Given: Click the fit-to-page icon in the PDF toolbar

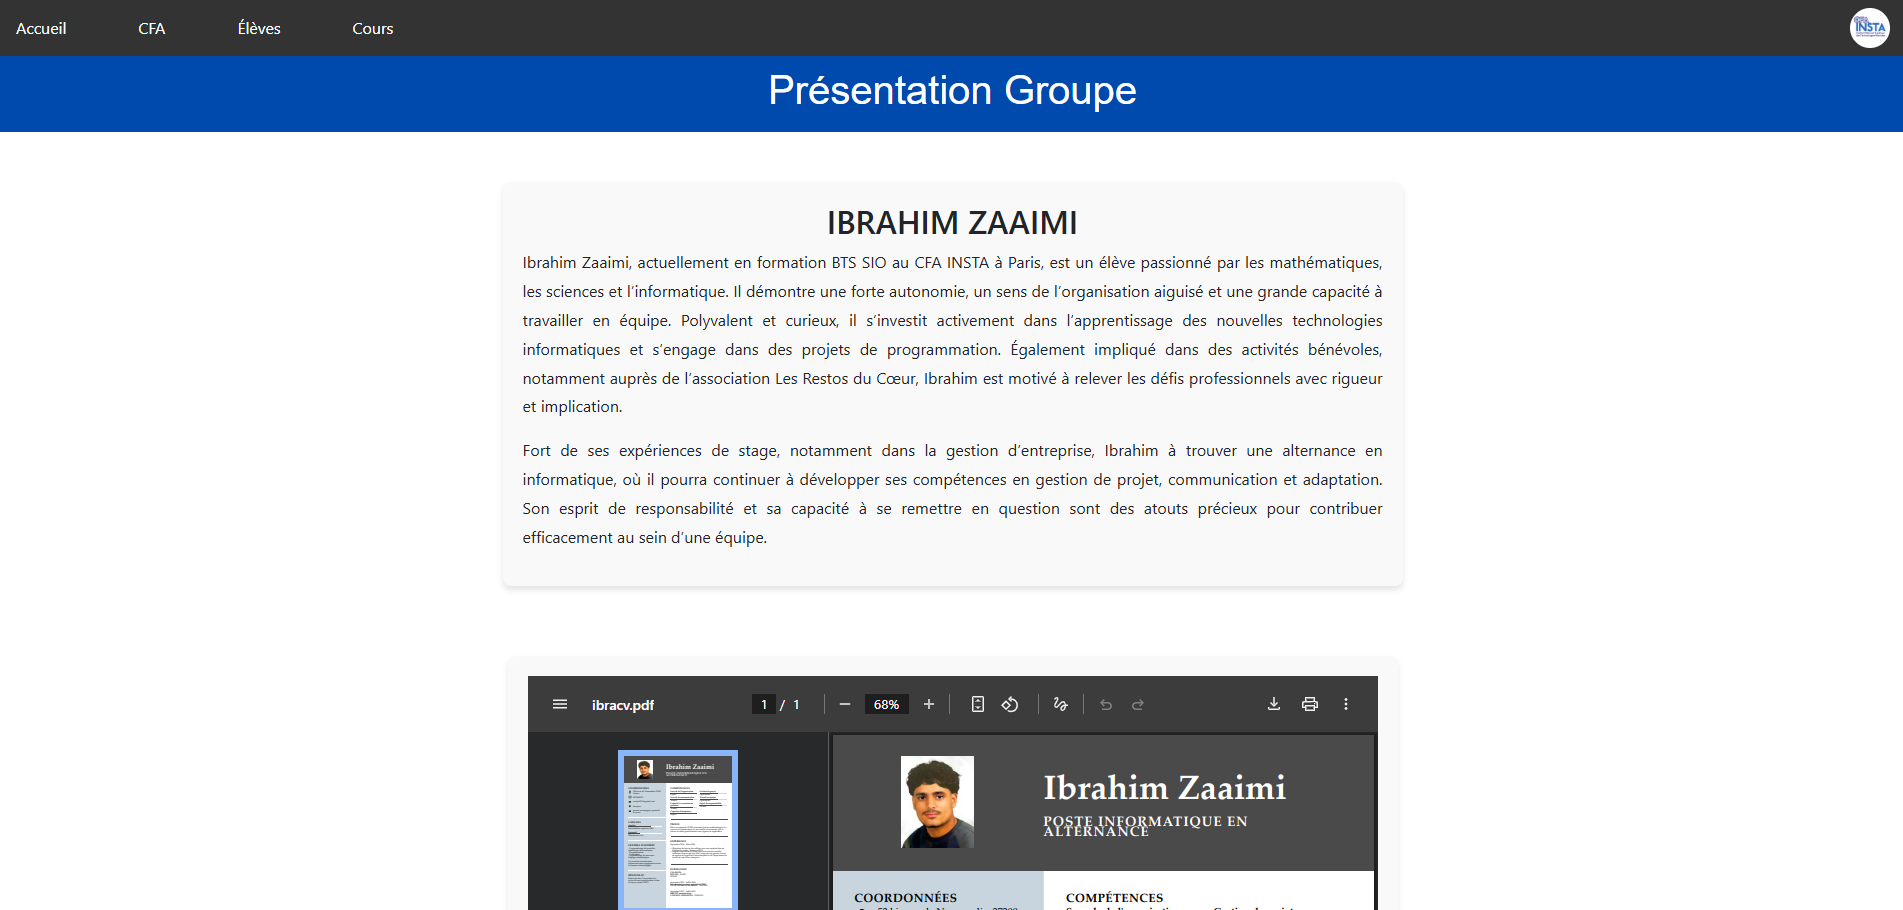Looking at the screenshot, I should [x=977, y=704].
